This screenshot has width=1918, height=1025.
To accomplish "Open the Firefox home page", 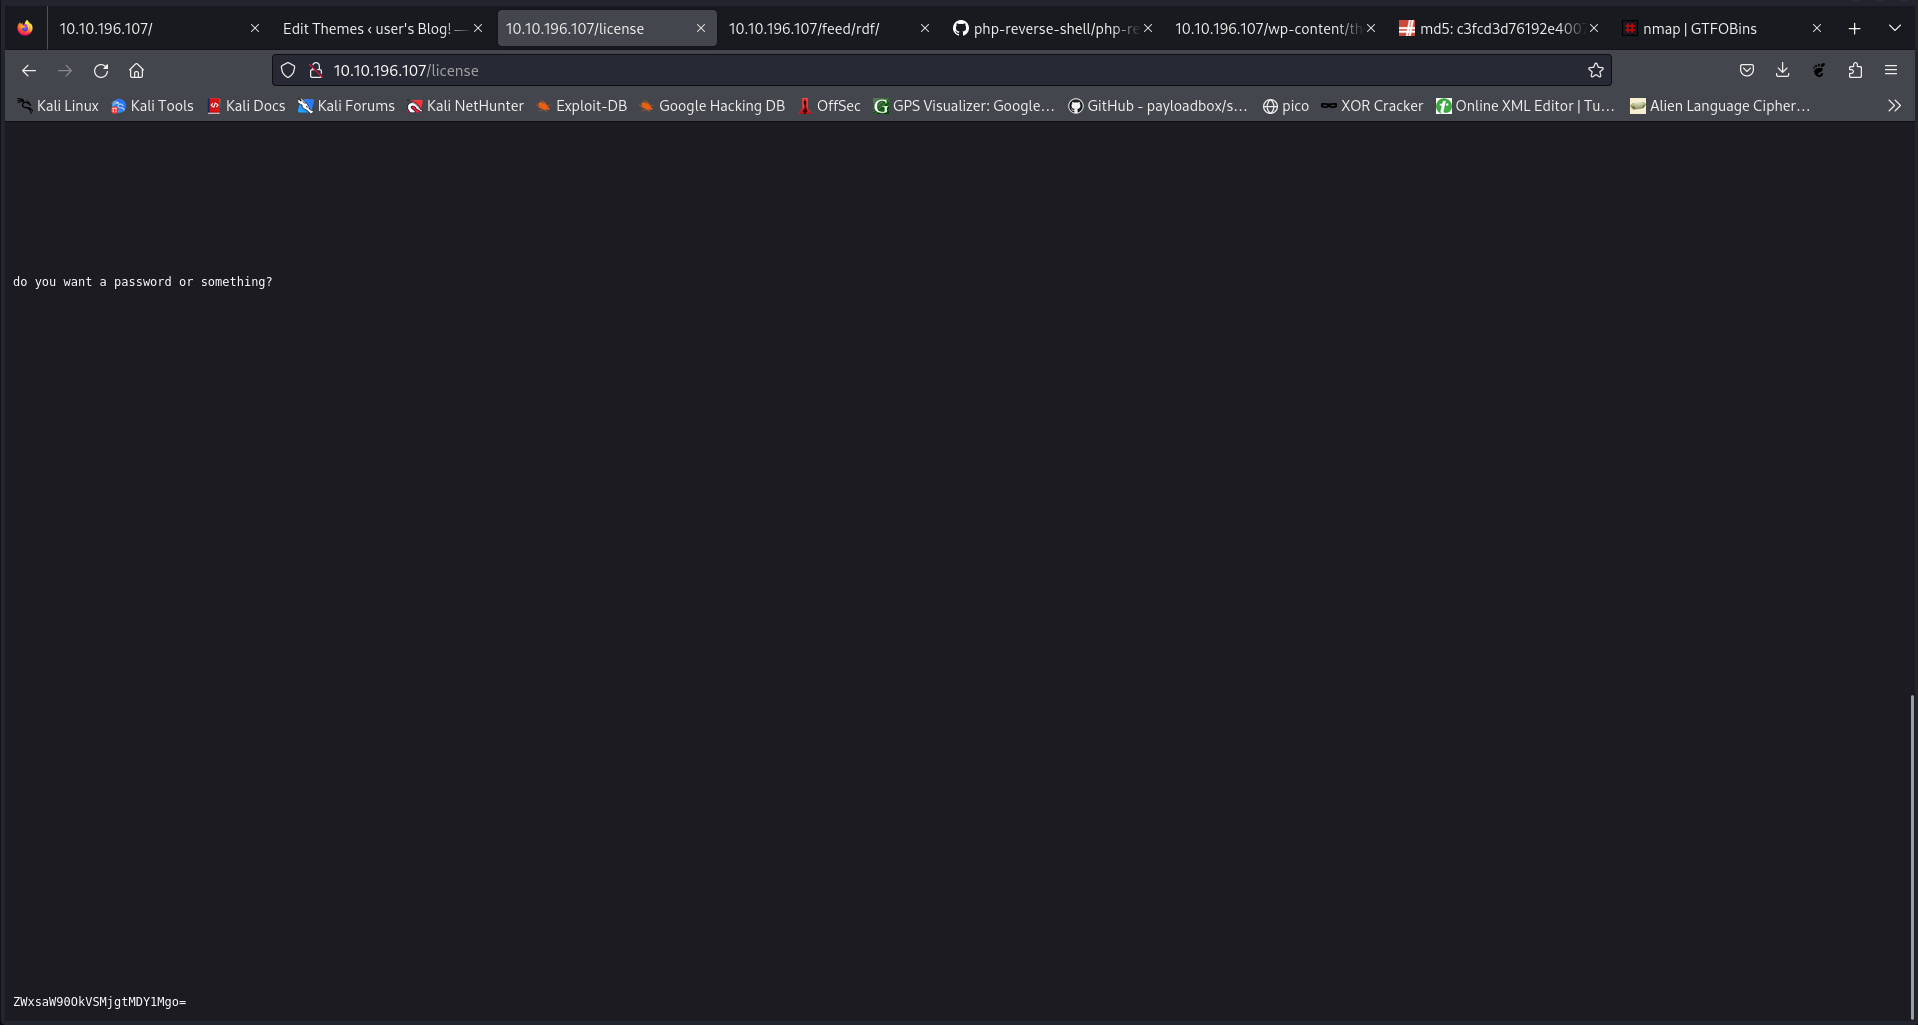I will coord(137,70).
